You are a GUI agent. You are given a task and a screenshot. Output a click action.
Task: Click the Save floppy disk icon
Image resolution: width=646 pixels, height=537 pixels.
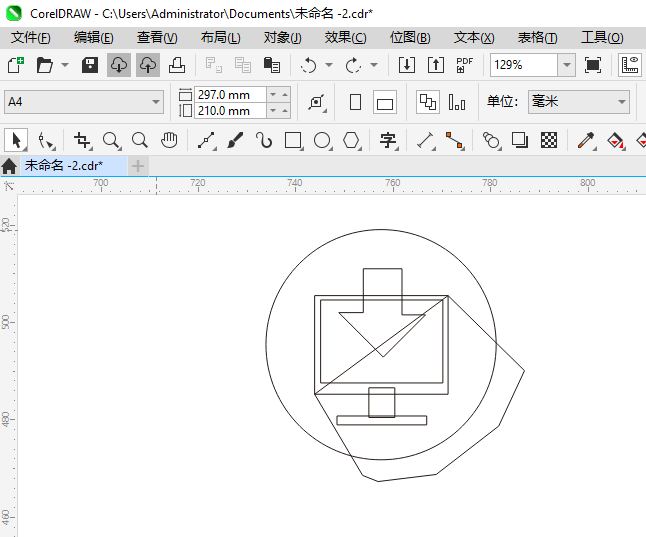(x=90, y=65)
